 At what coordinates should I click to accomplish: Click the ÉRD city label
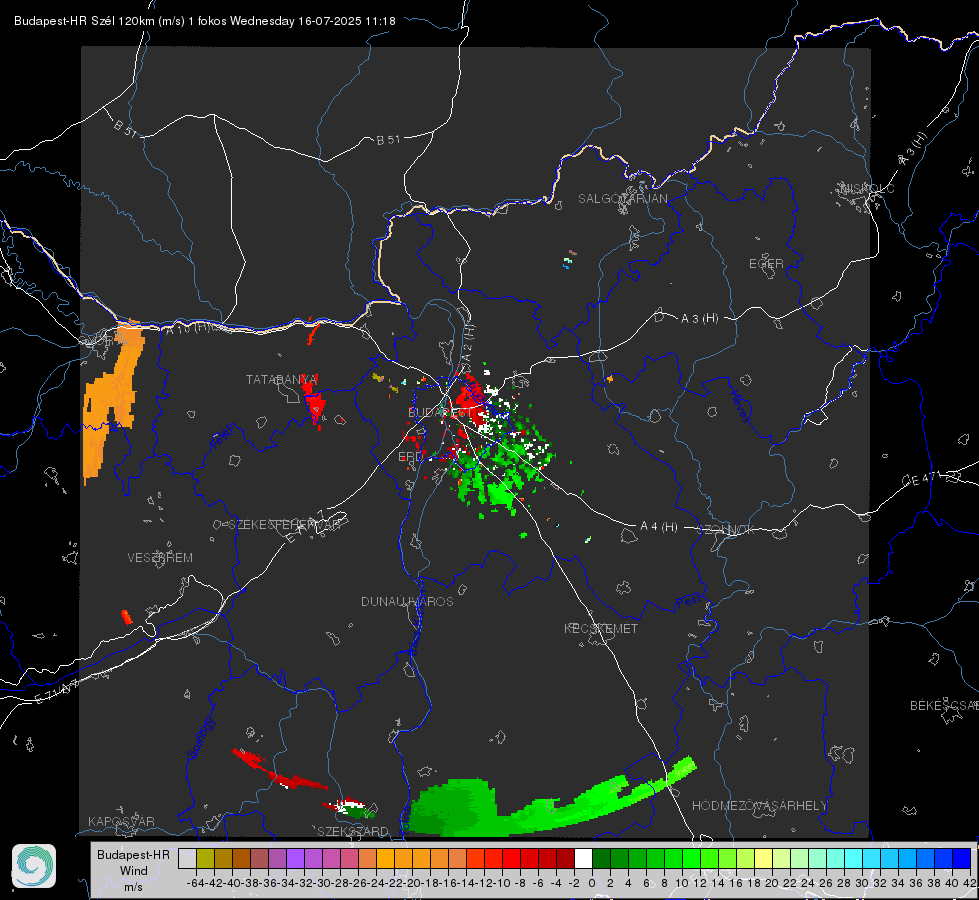[410, 457]
